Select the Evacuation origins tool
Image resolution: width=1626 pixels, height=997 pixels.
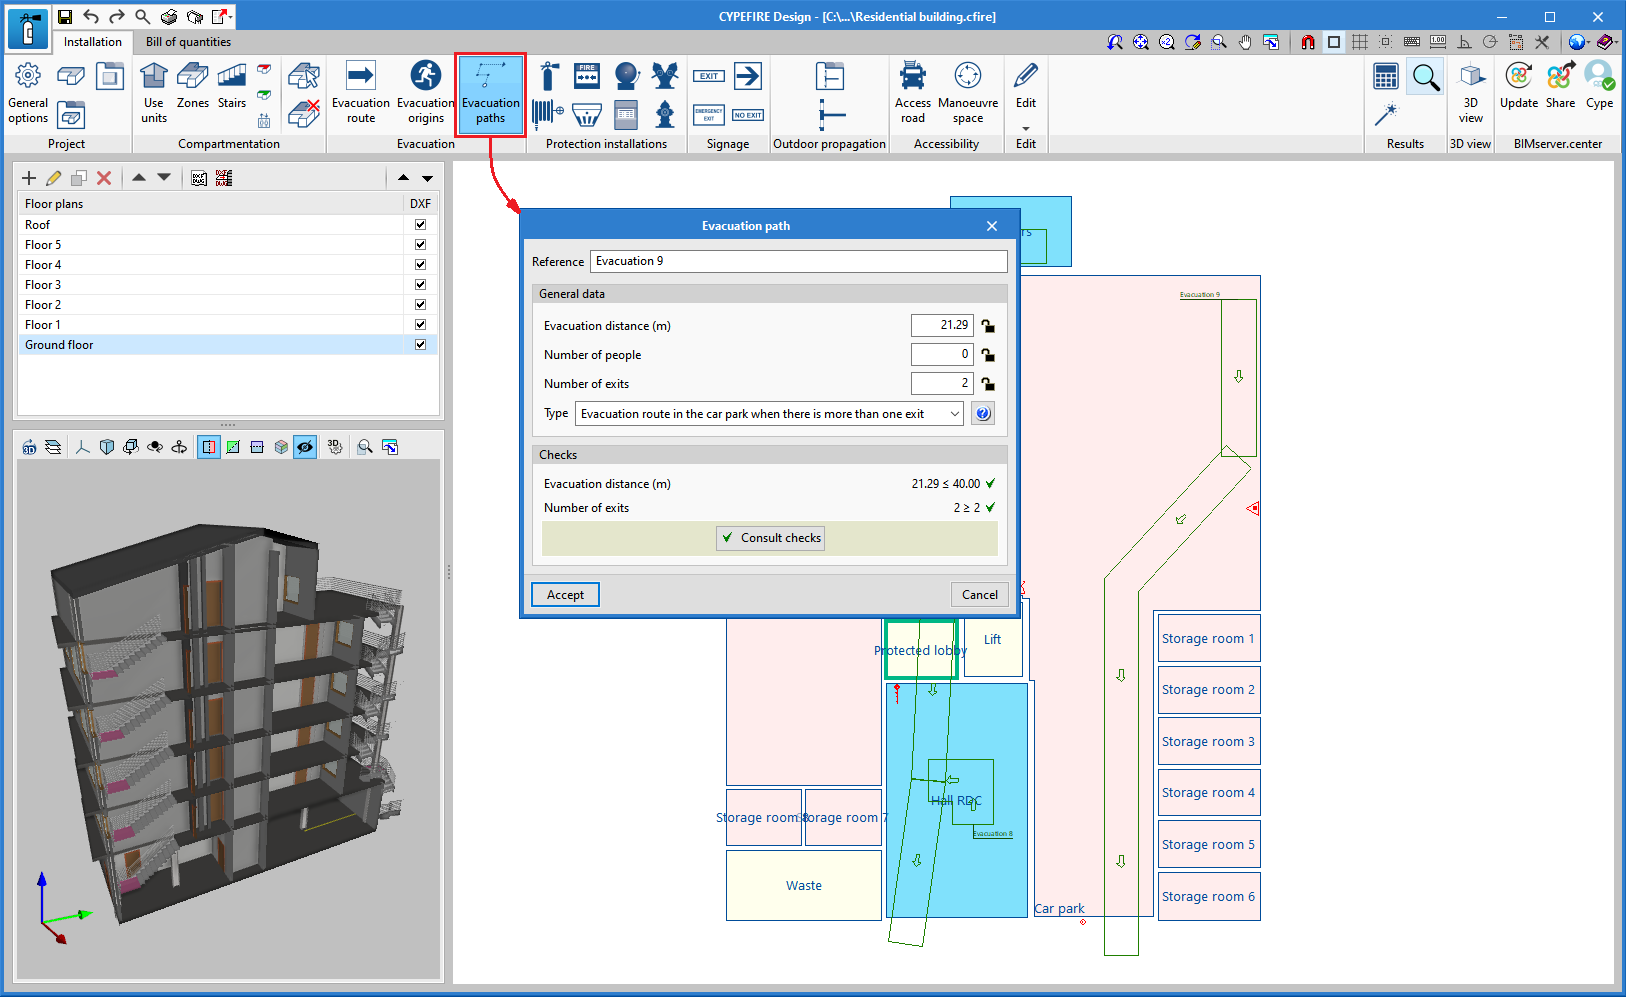tap(425, 92)
